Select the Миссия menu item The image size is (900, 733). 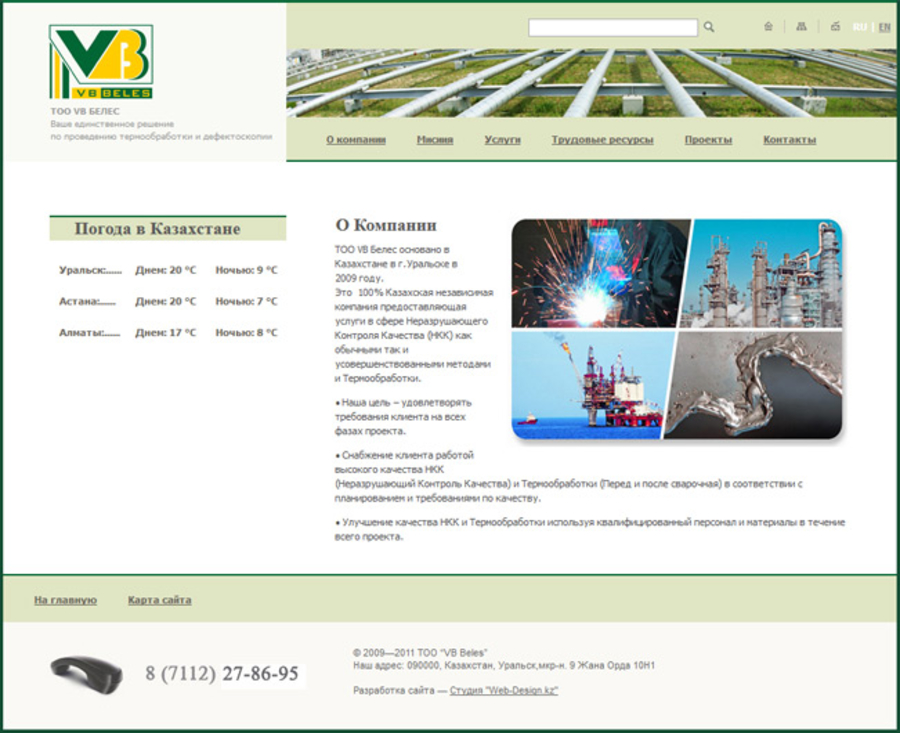pos(434,139)
